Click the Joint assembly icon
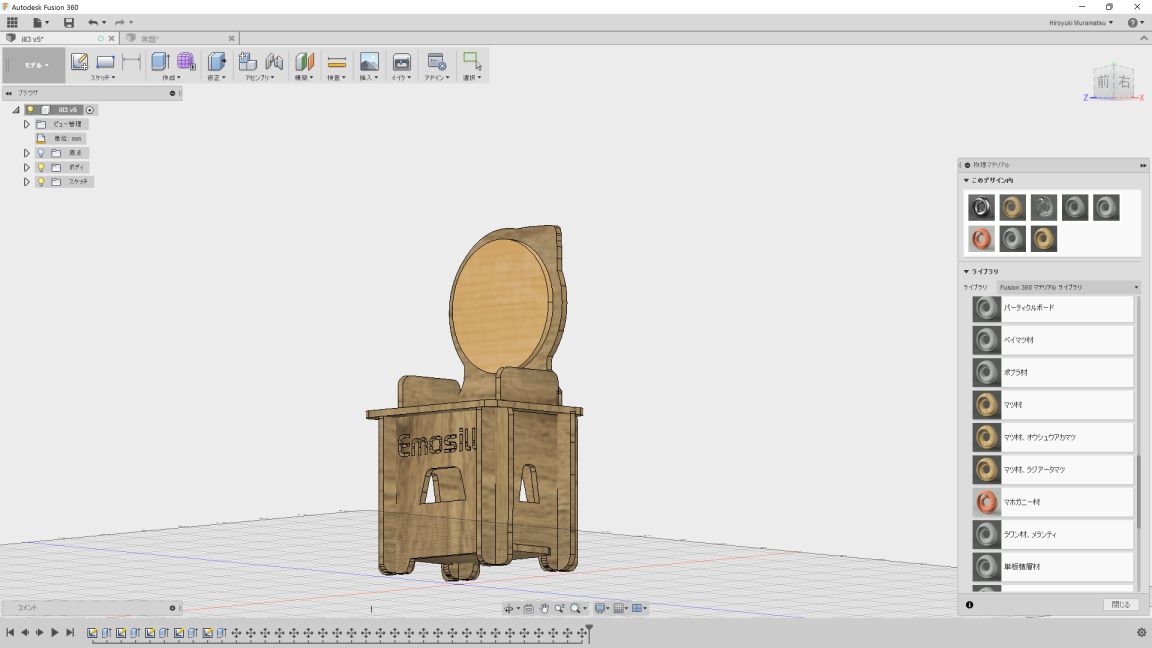 [274, 62]
